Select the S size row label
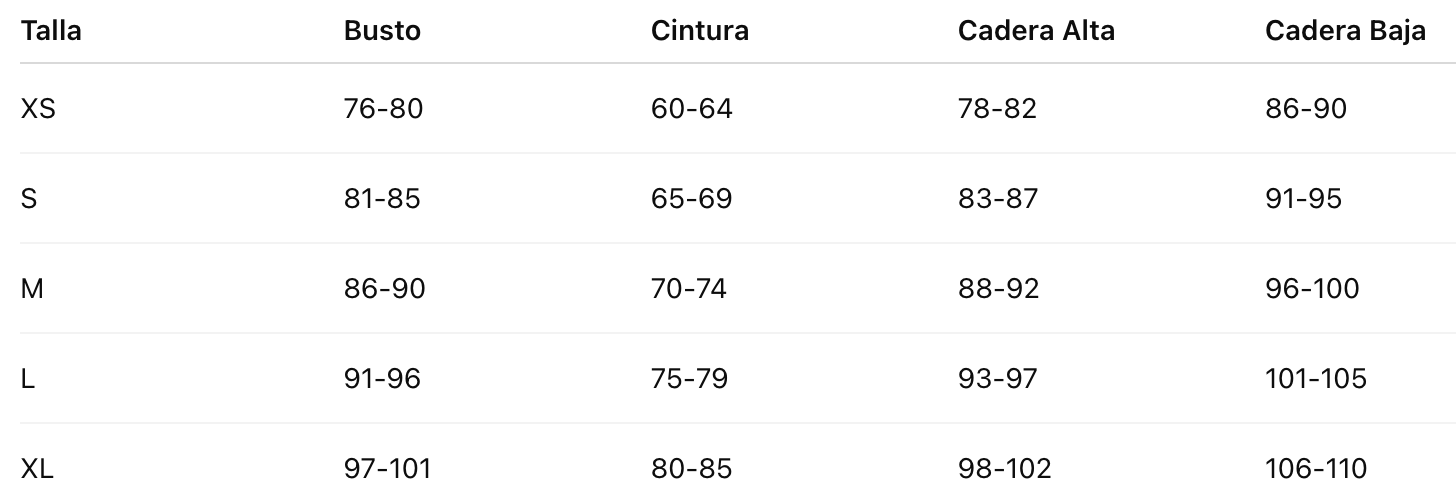This screenshot has height=490, width=1456. click(x=29, y=198)
